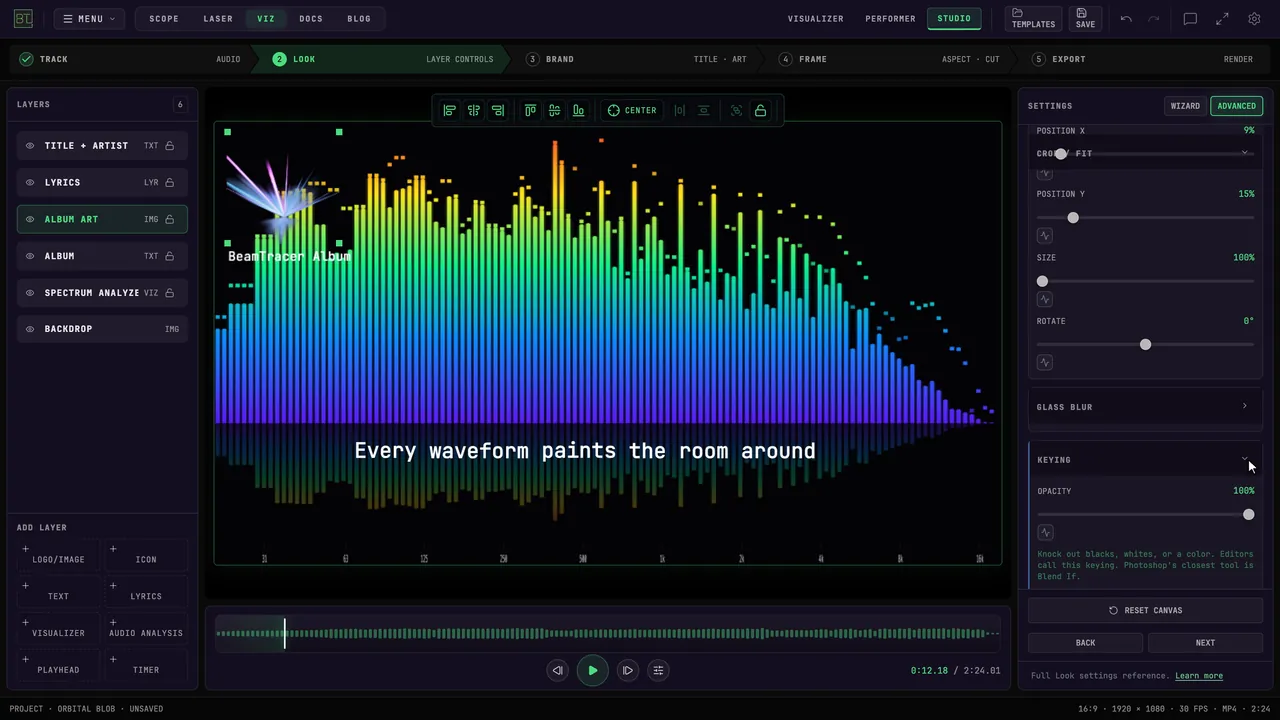1280x720 pixels.
Task: Skip to previous frame
Action: (557, 670)
